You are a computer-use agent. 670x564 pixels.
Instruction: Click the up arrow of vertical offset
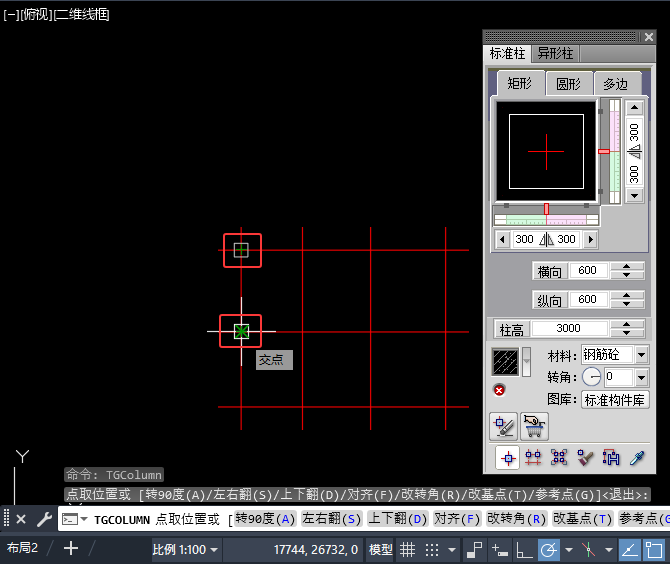click(635, 108)
